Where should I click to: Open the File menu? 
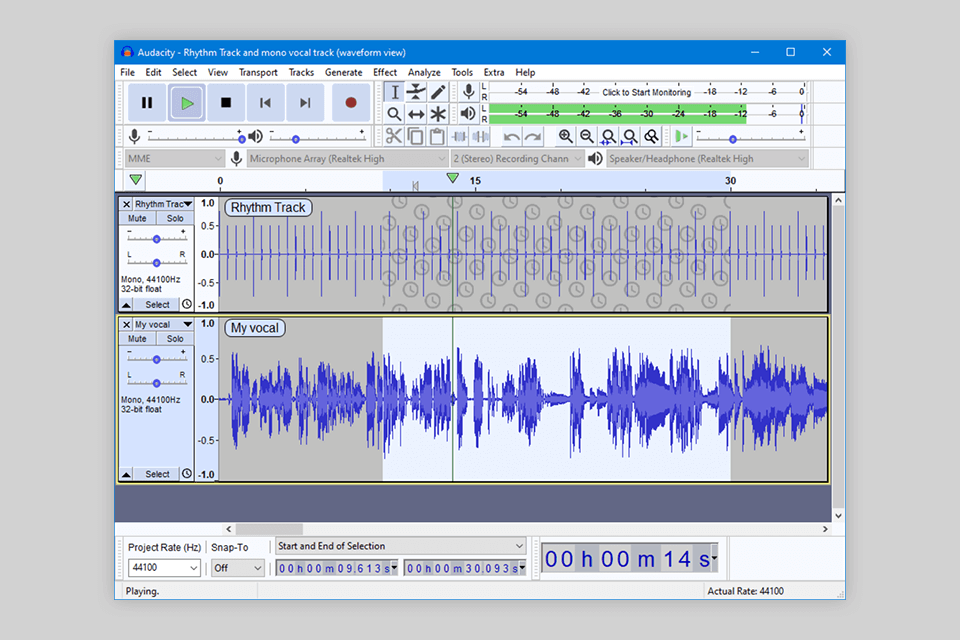pyautogui.click(x=127, y=72)
